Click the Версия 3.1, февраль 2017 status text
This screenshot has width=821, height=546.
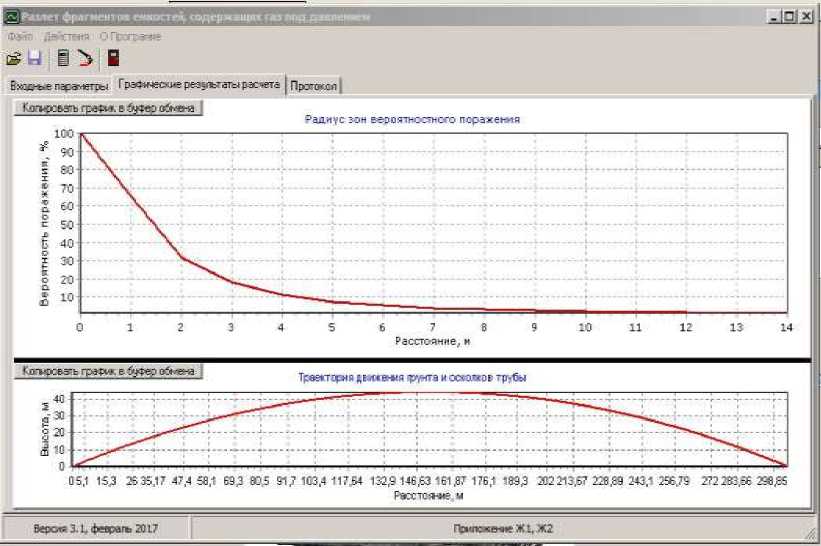(95, 529)
